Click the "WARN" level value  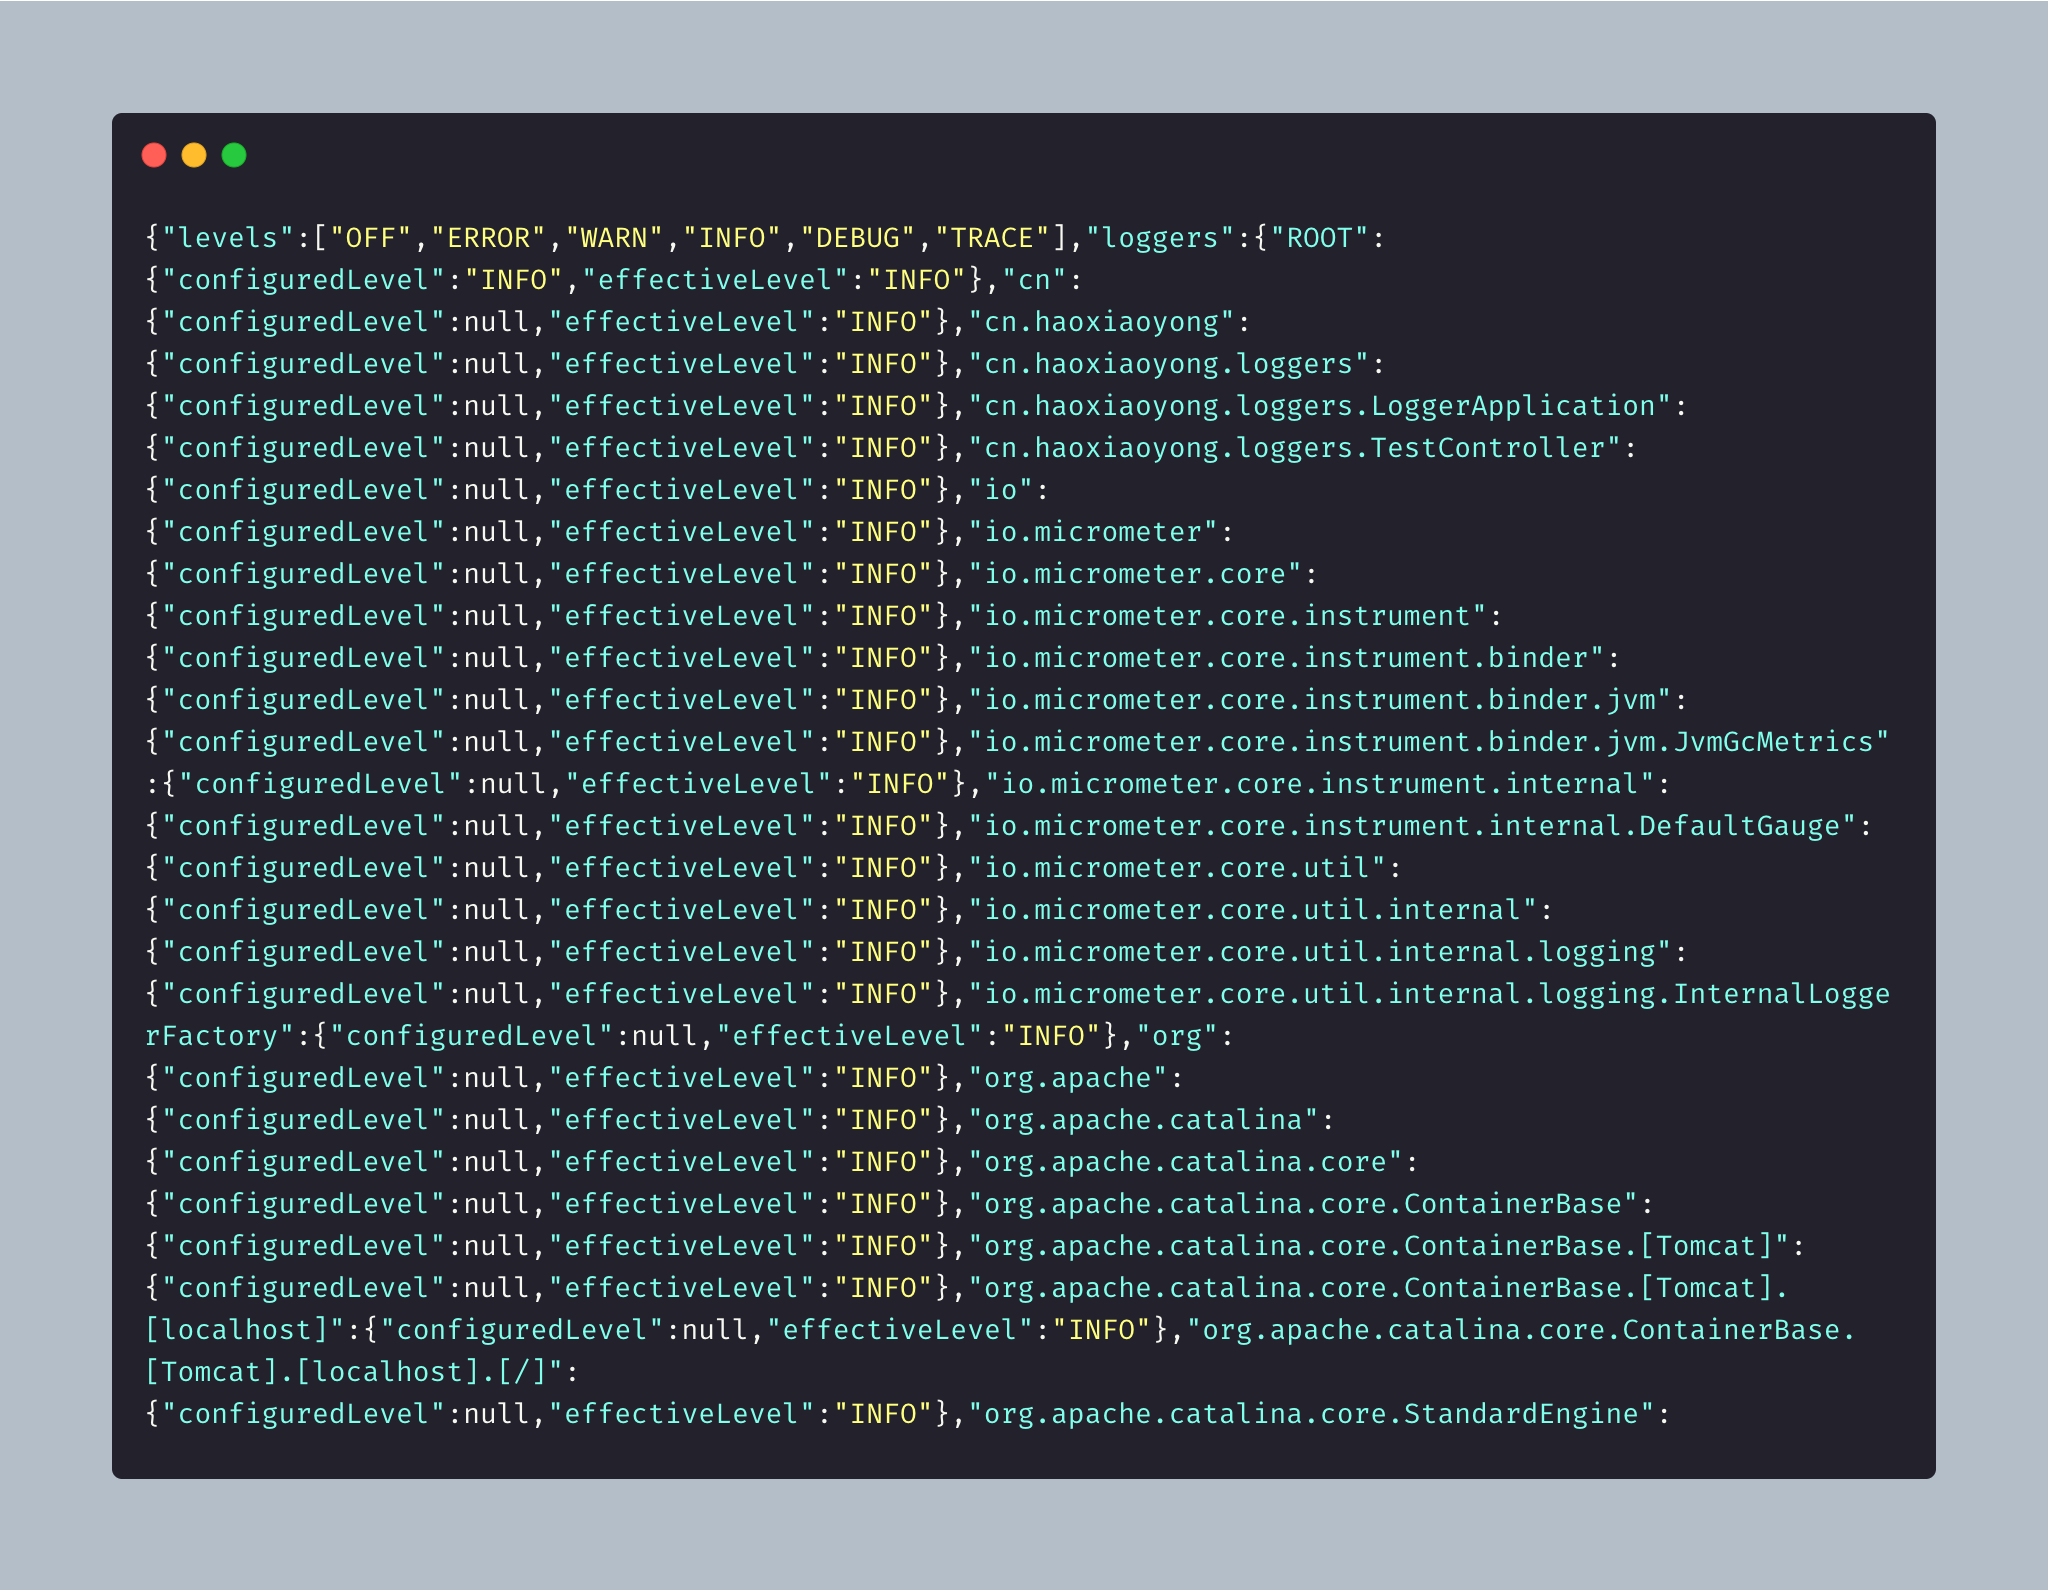[615, 238]
